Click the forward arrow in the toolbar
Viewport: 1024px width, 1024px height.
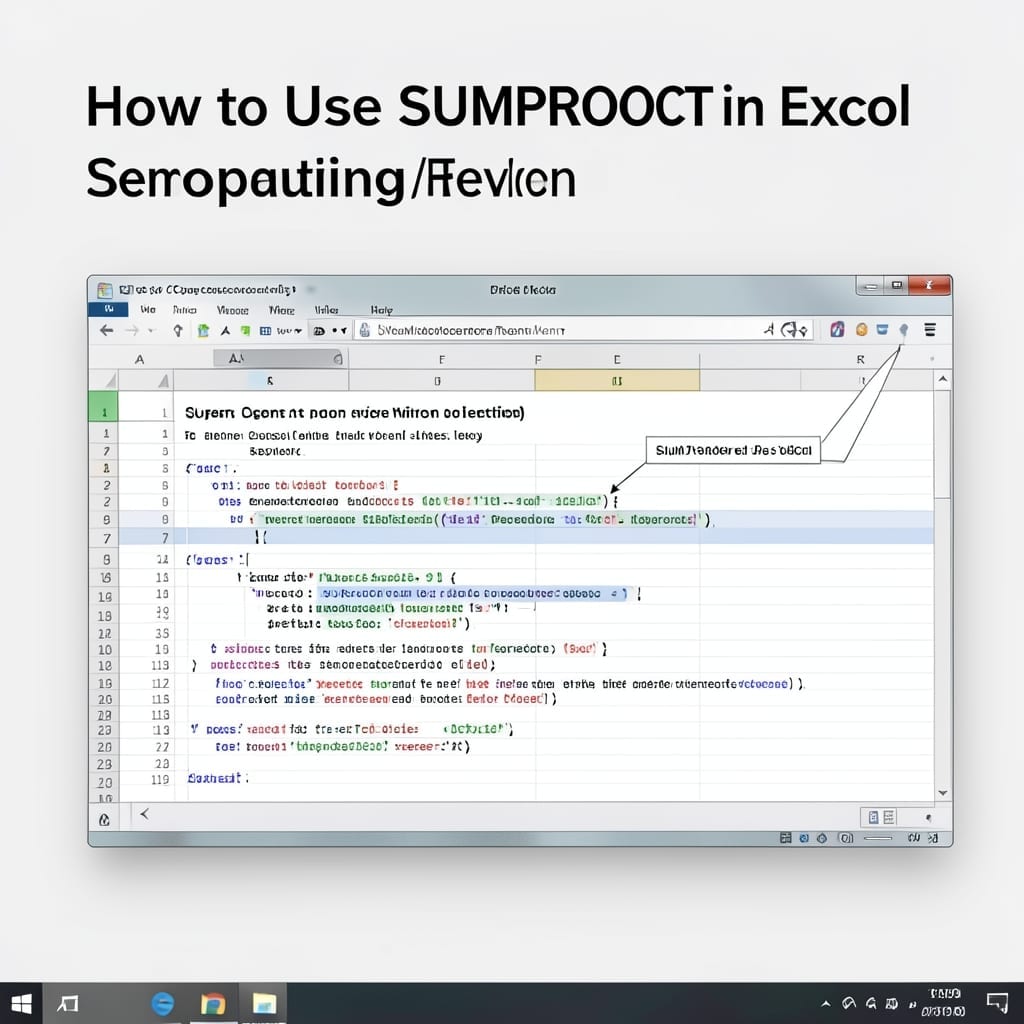click(x=132, y=330)
